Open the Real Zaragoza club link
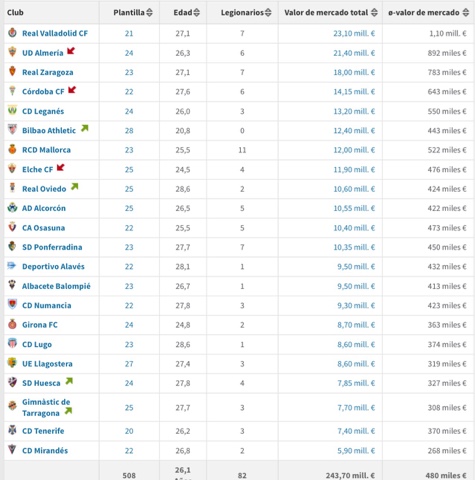This screenshot has width=475, height=480. coord(48,72)
